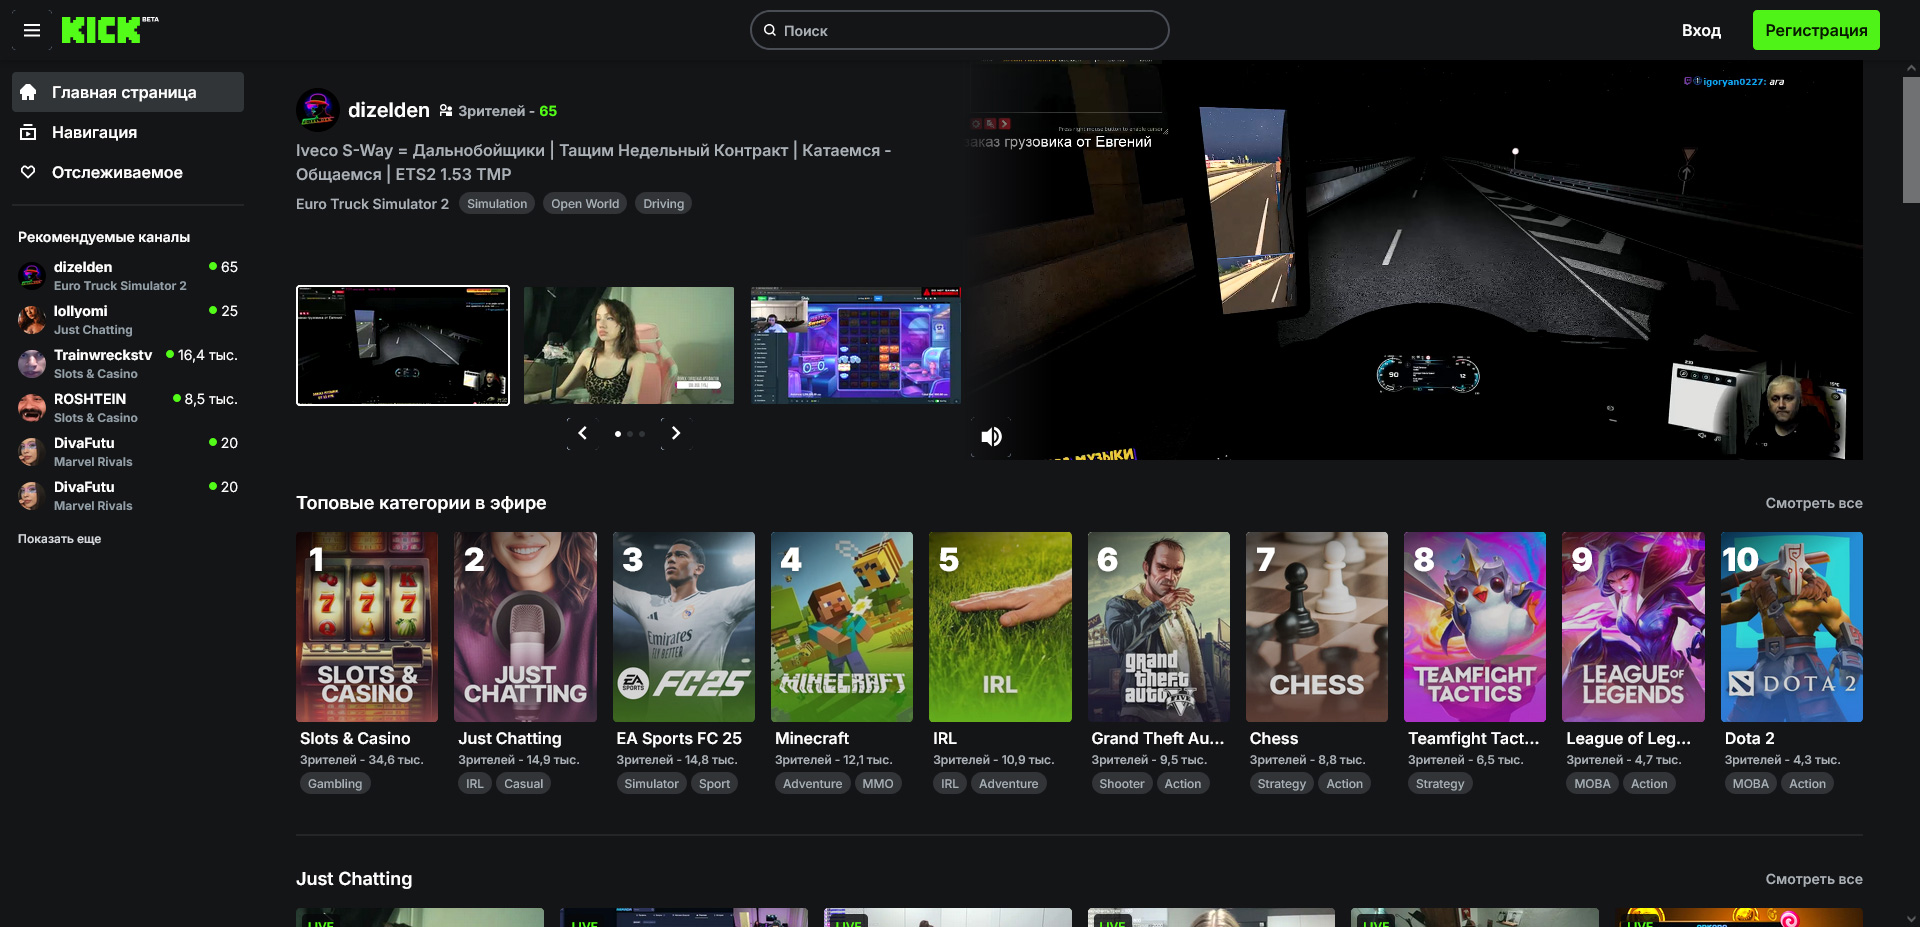Mute the featured stream volume
This screenshot has width=1920, height=927.
(991, 436)
